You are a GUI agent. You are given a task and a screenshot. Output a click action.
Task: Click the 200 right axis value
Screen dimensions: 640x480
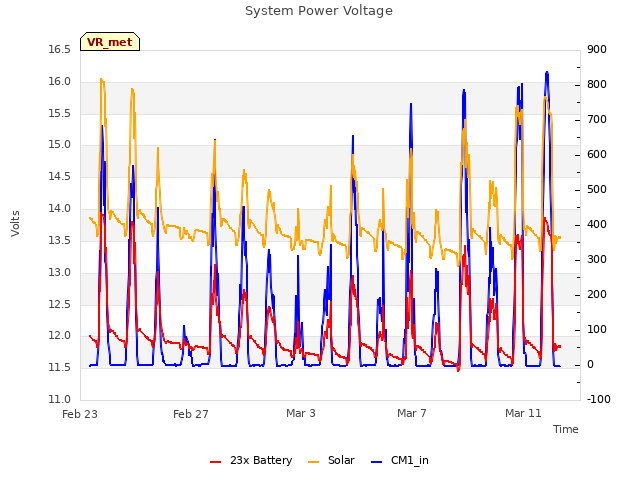597,295
